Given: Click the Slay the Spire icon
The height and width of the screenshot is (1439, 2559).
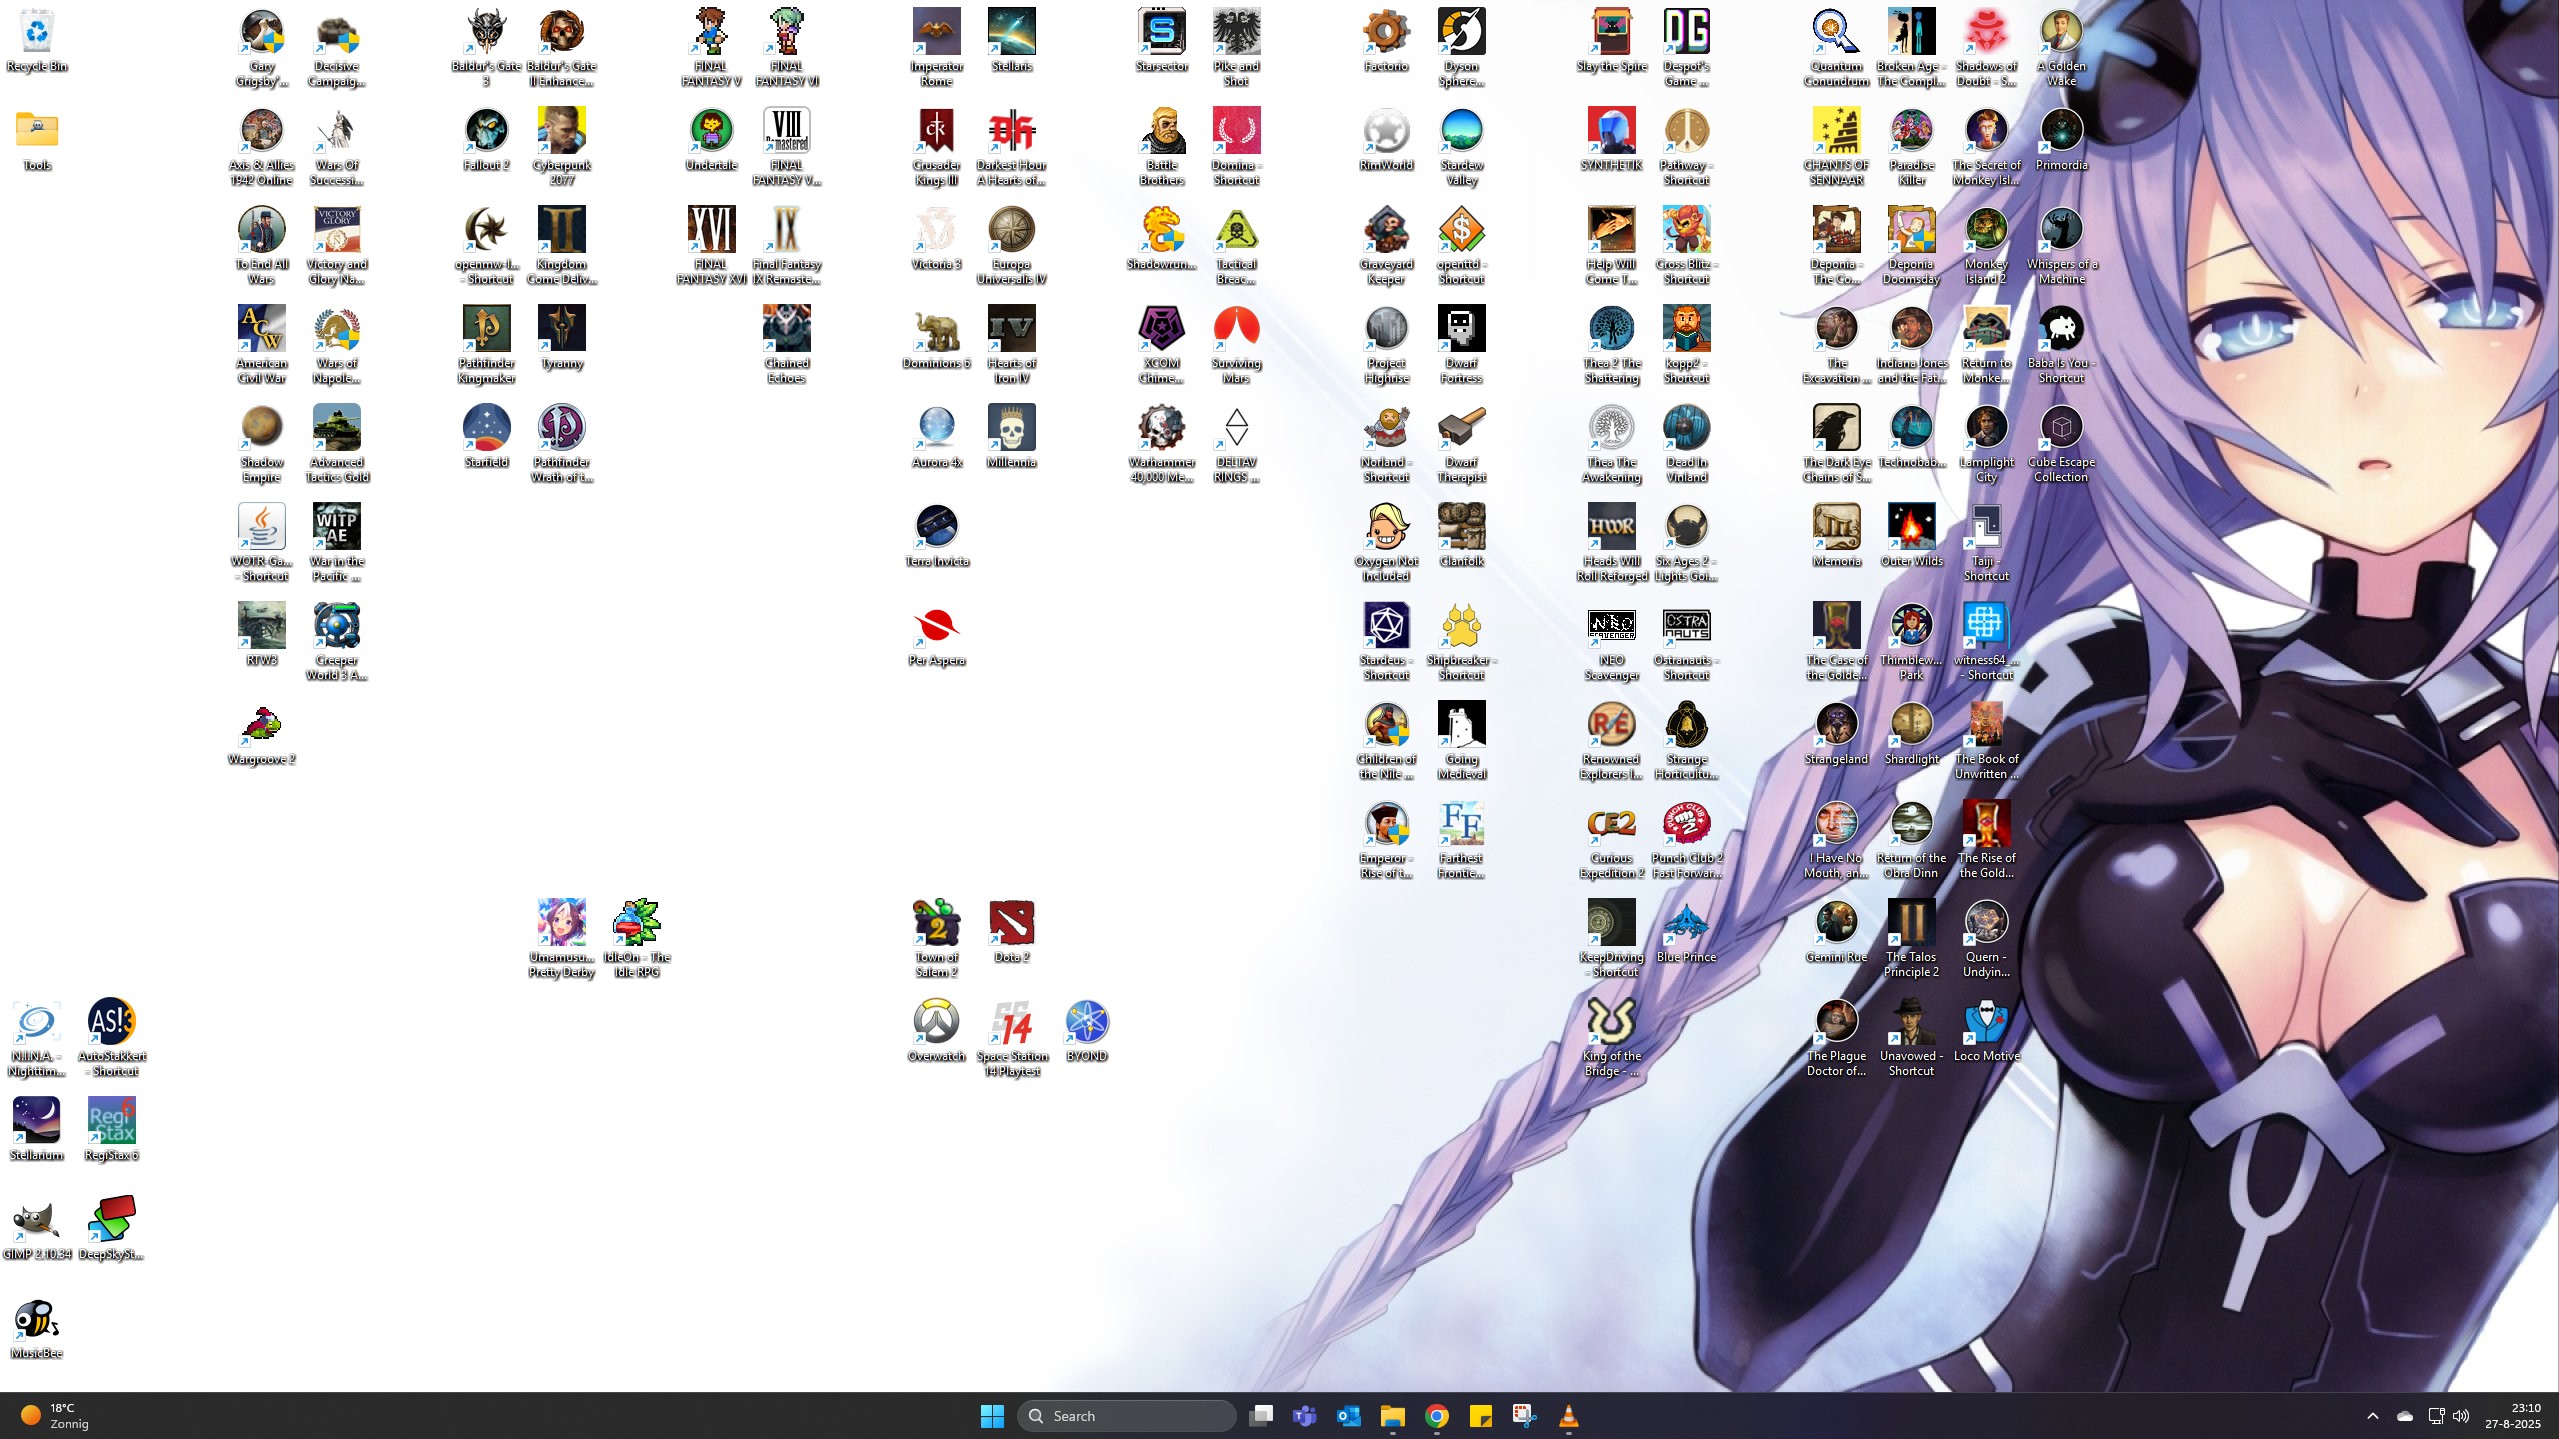Looking at the screenshot, I should (1611, 34).
